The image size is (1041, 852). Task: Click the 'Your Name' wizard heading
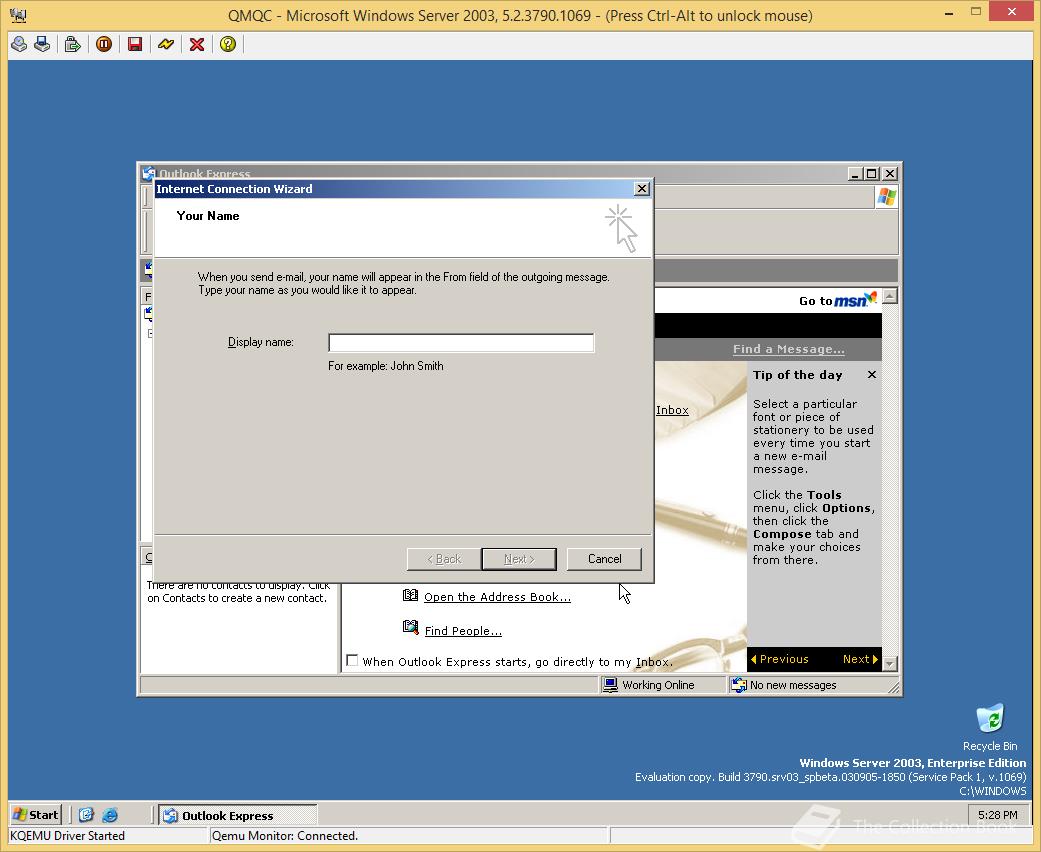pos(208,216)
